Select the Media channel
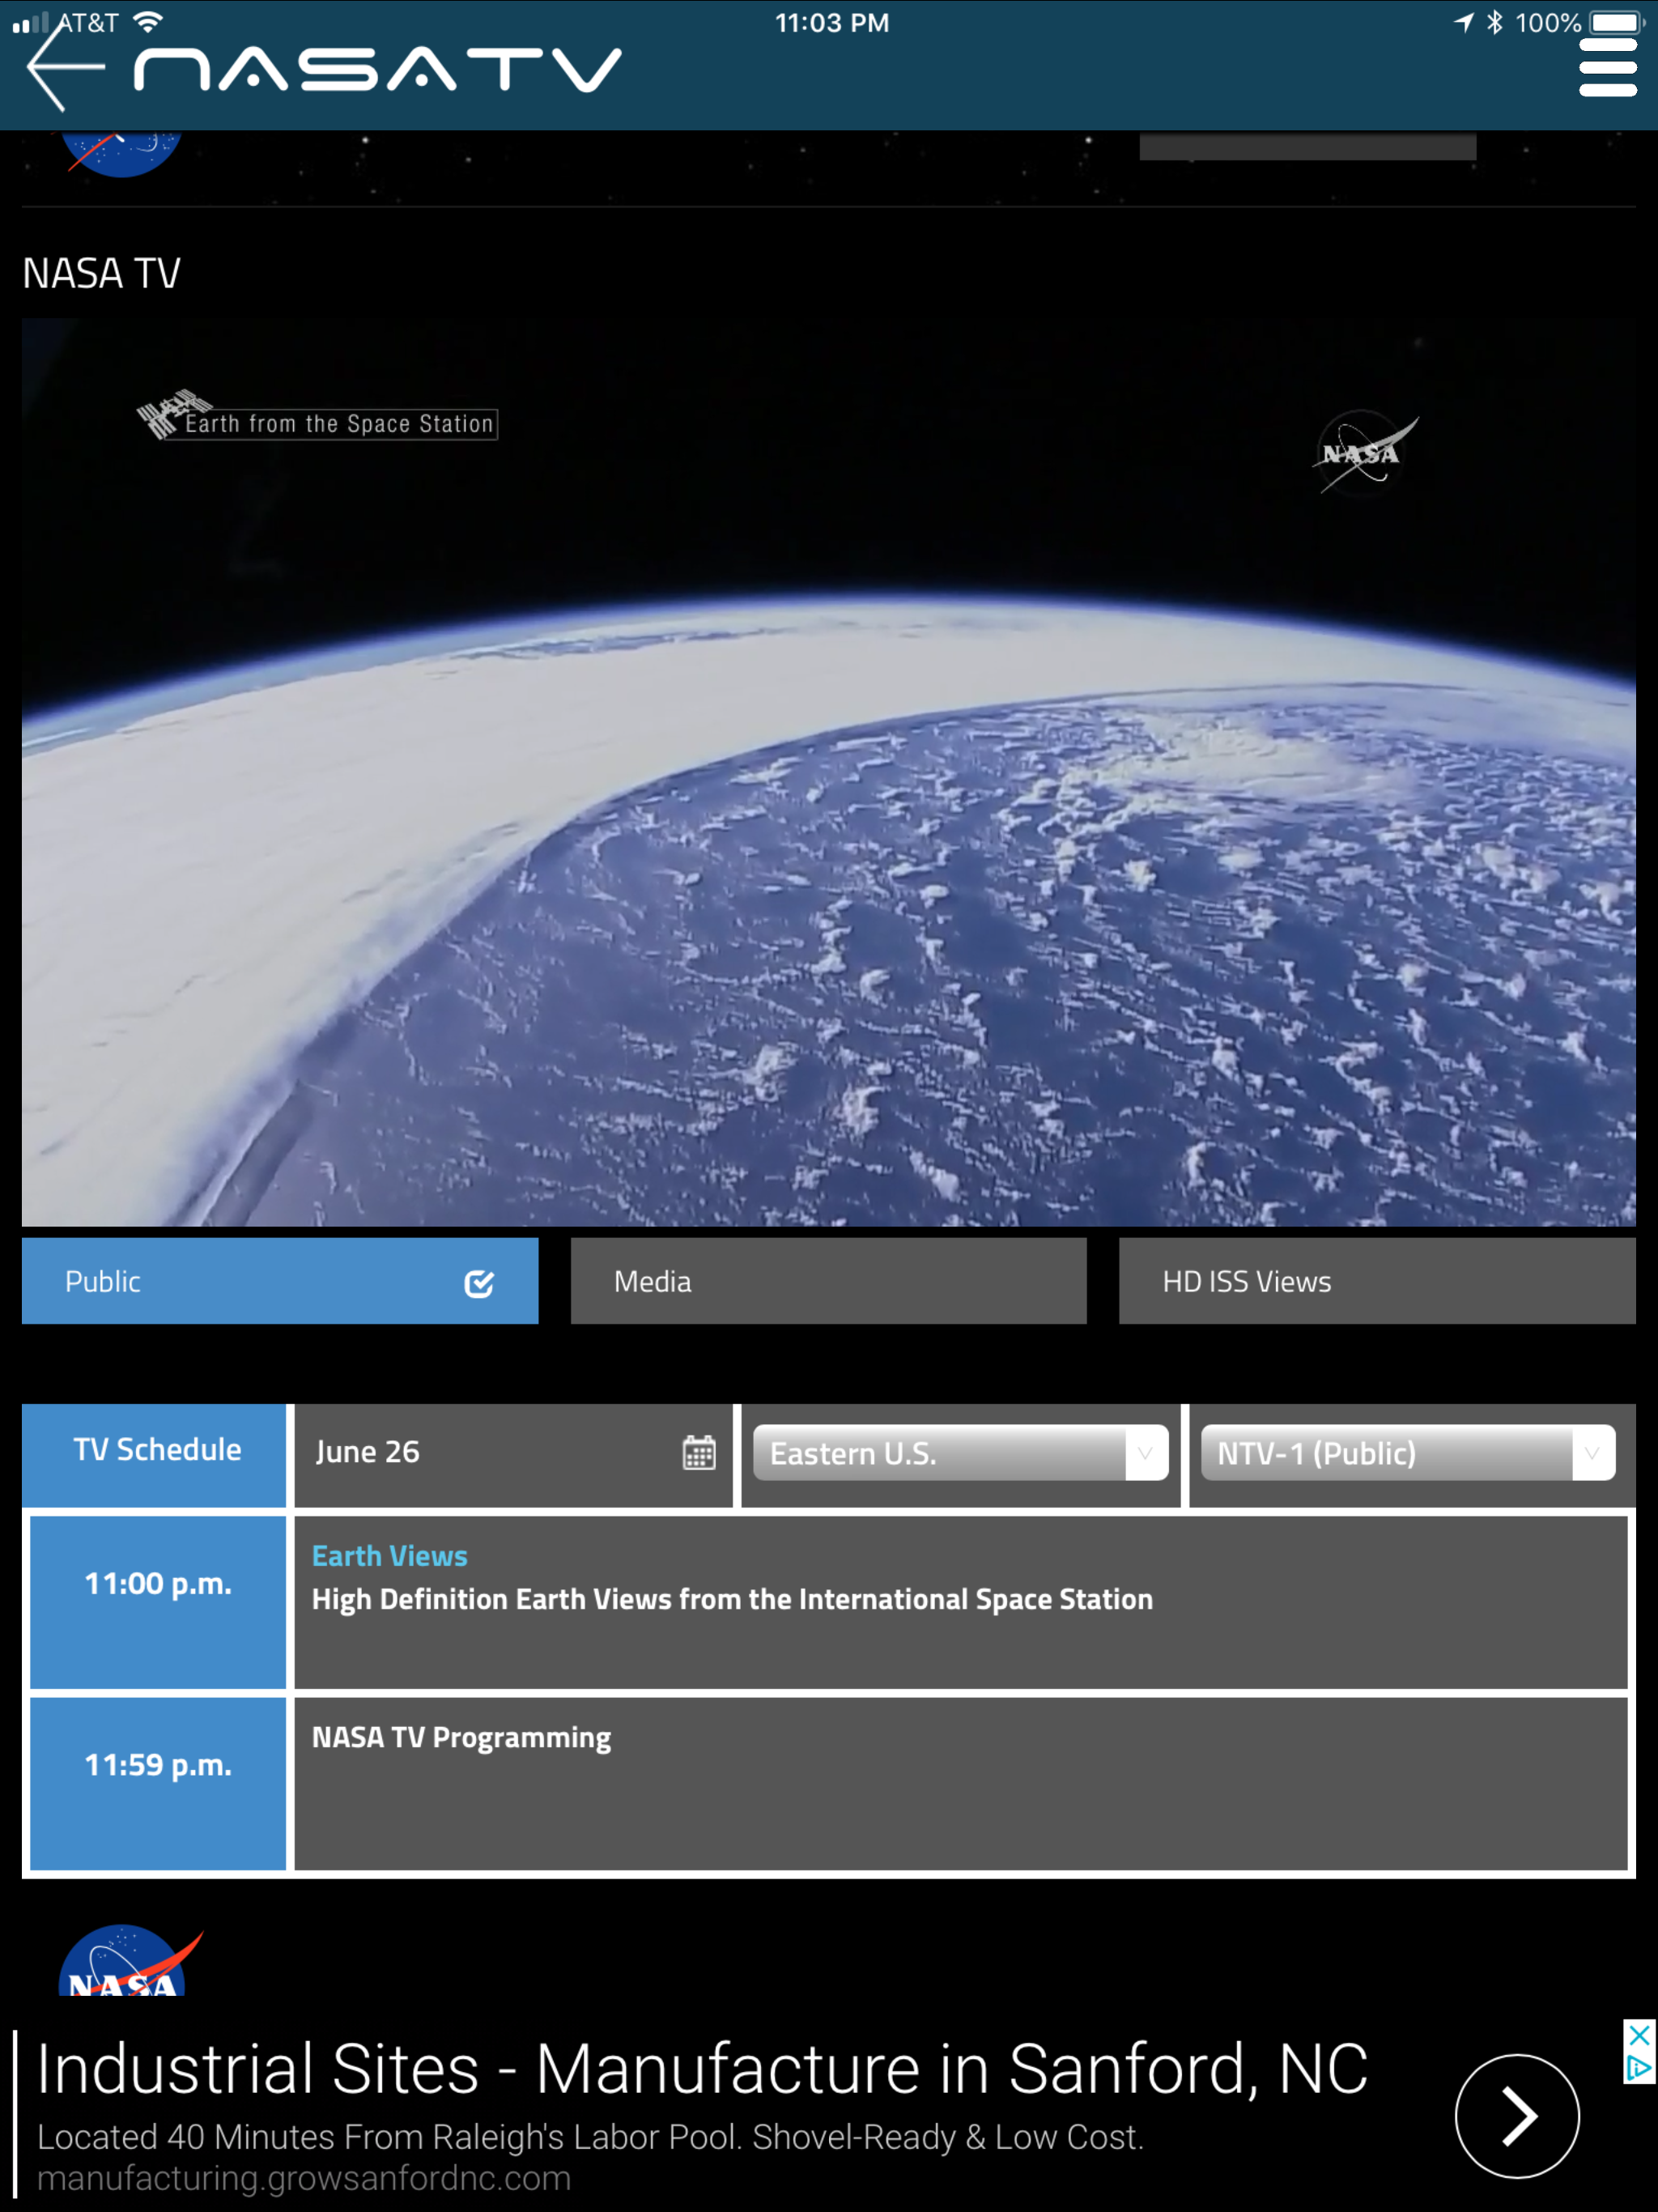This screenshot has width=1658, height=2212. click(x=828, y=1281)
